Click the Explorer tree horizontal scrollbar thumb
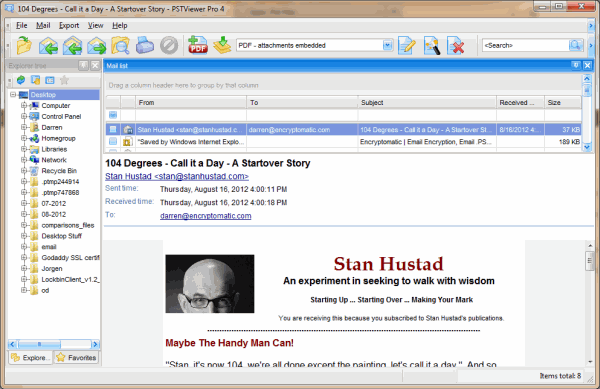Screen dimensions: 600x389 tap(39, 344)
